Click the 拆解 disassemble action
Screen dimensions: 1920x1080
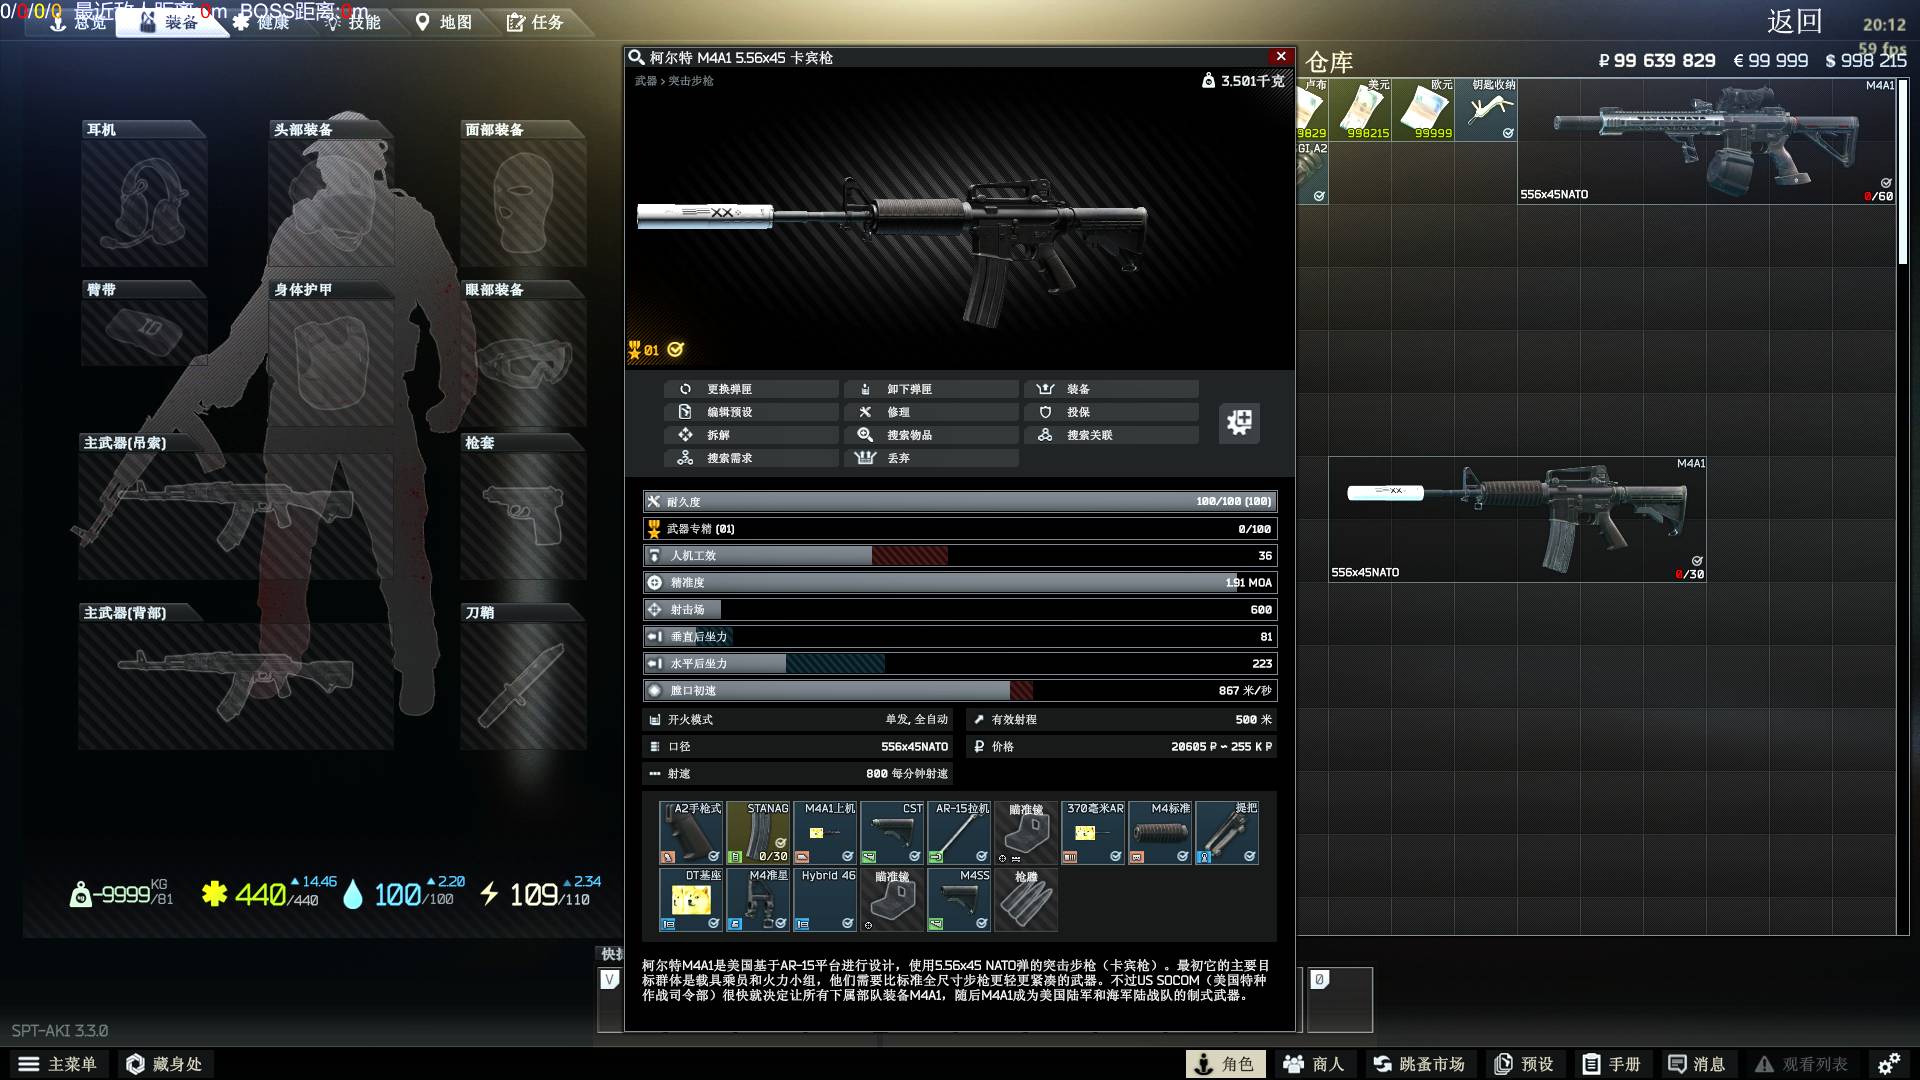(751, 435)
